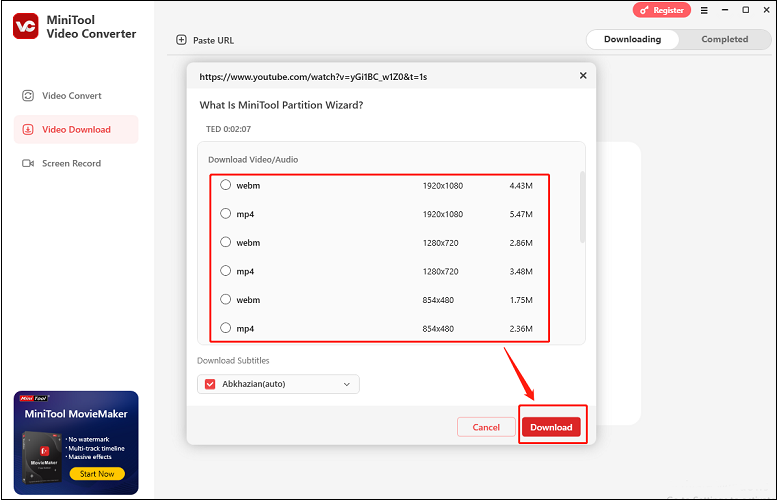The width and height of the screenshot is (777, 500).
Task: Click the format list scrollbar
Action: (x=582, y=207)
